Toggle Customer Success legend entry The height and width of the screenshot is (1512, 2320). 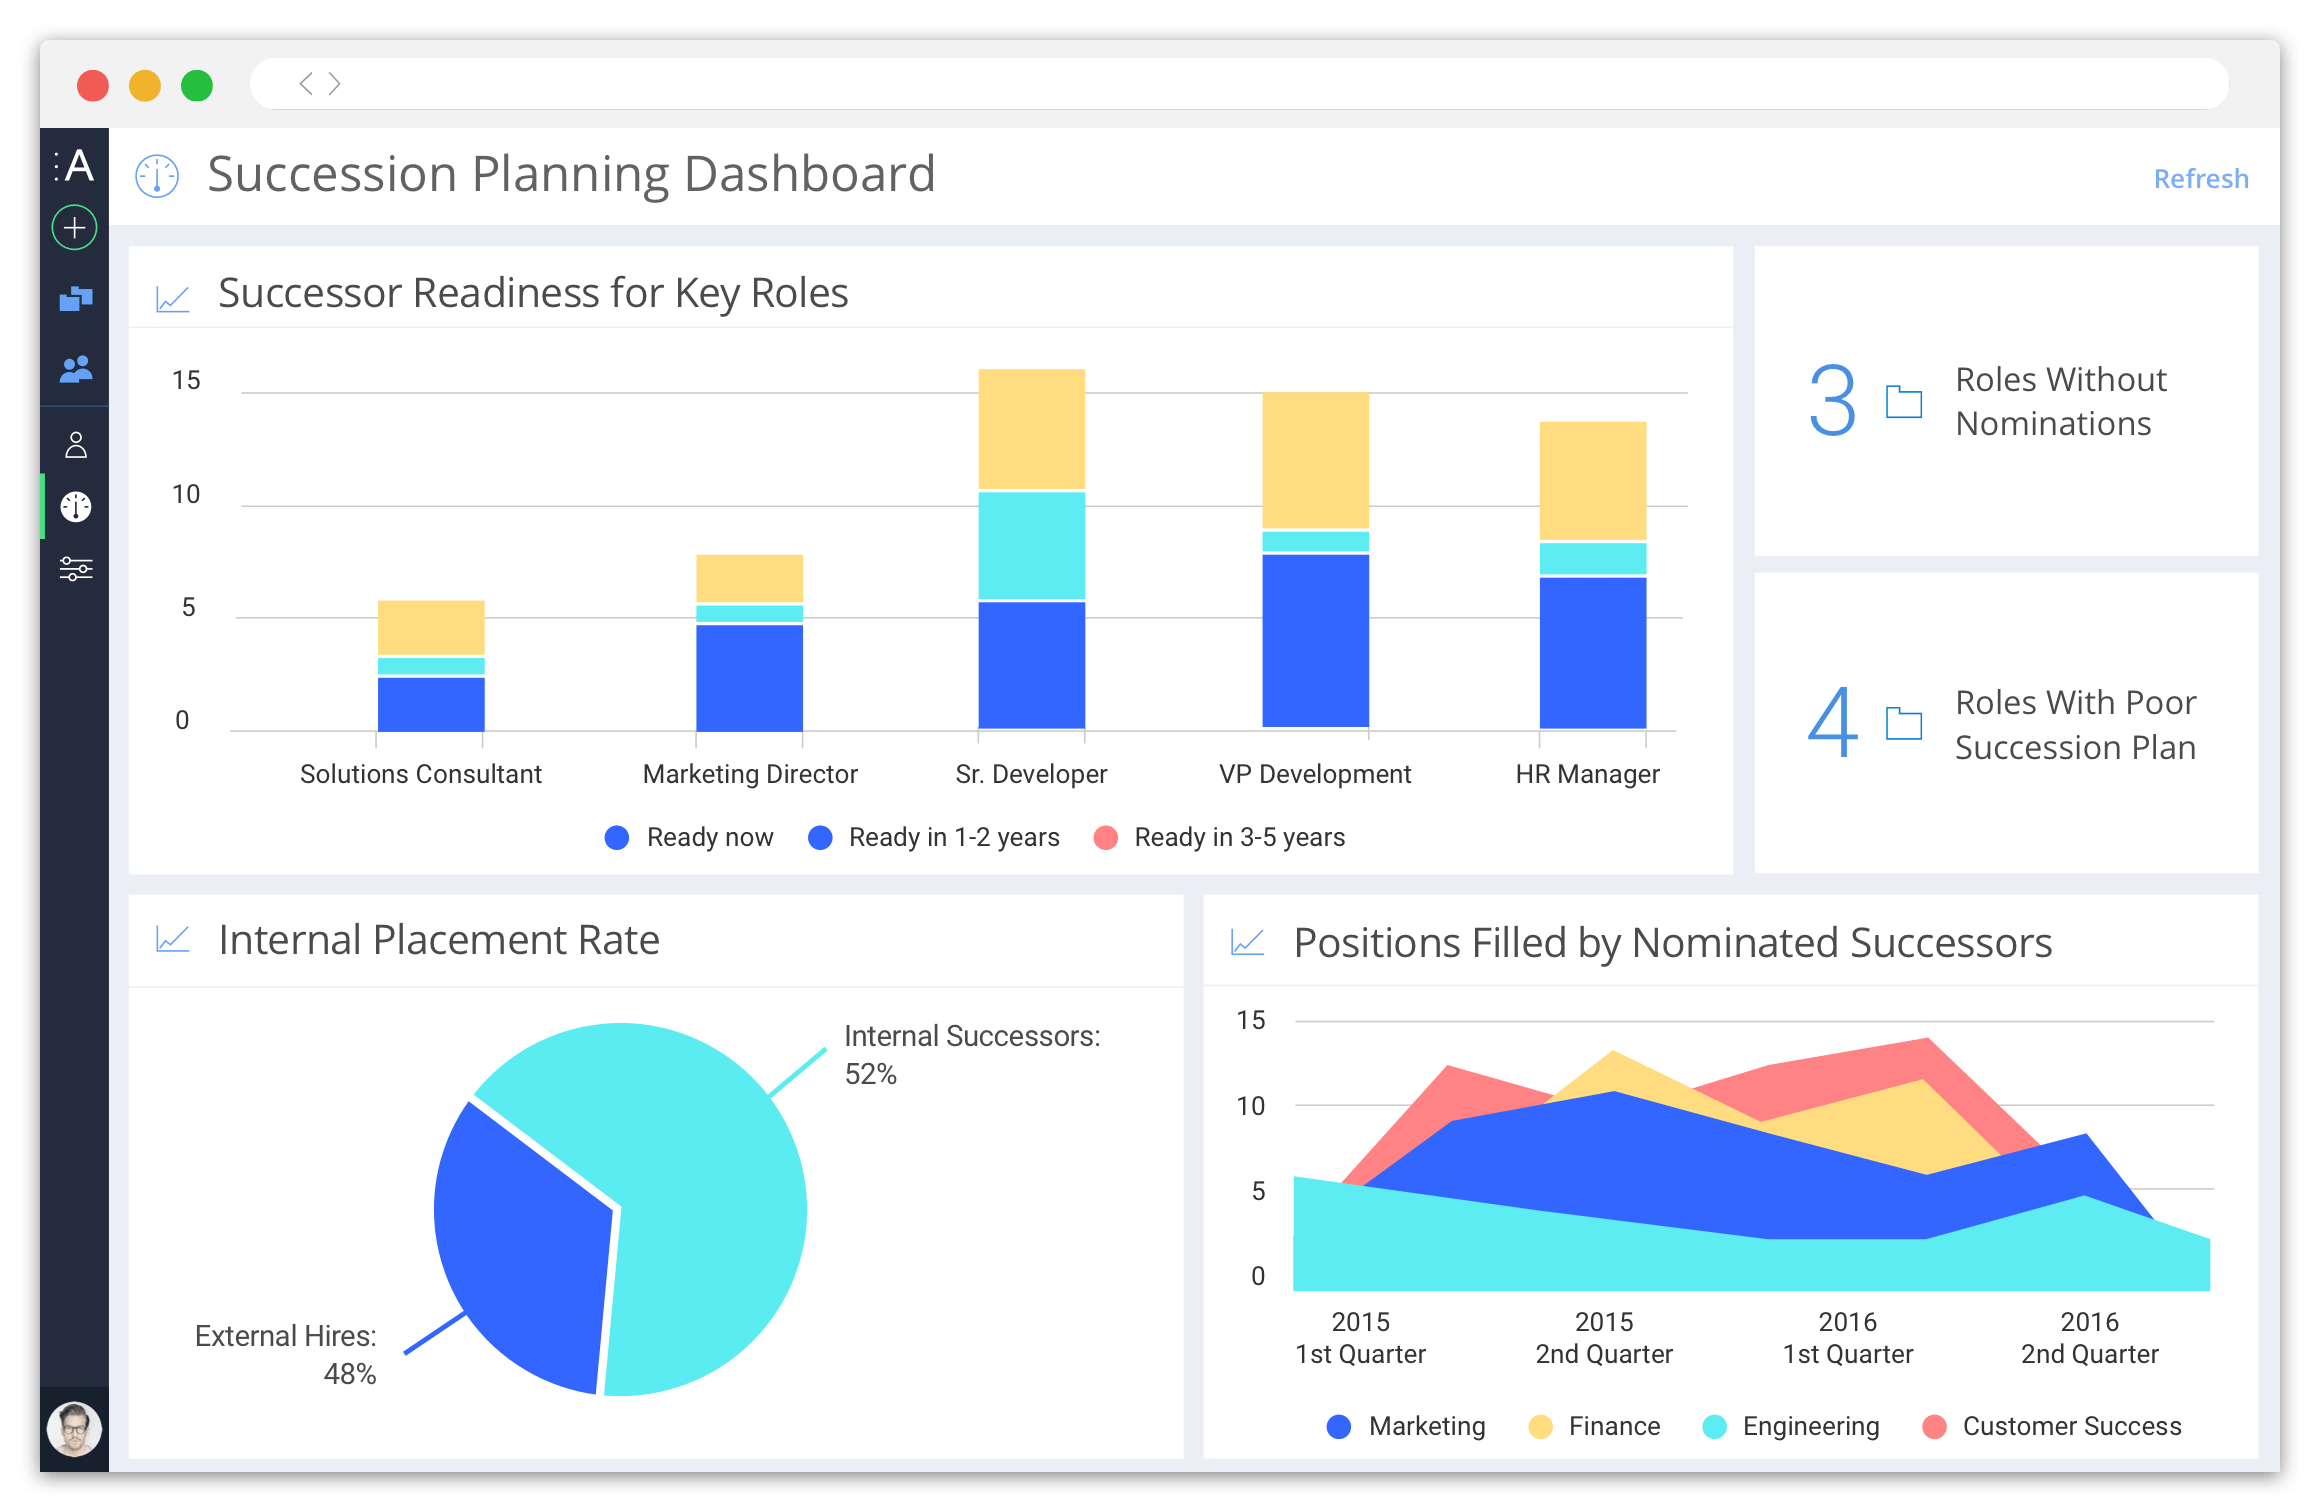(x=2052, y=1426)
